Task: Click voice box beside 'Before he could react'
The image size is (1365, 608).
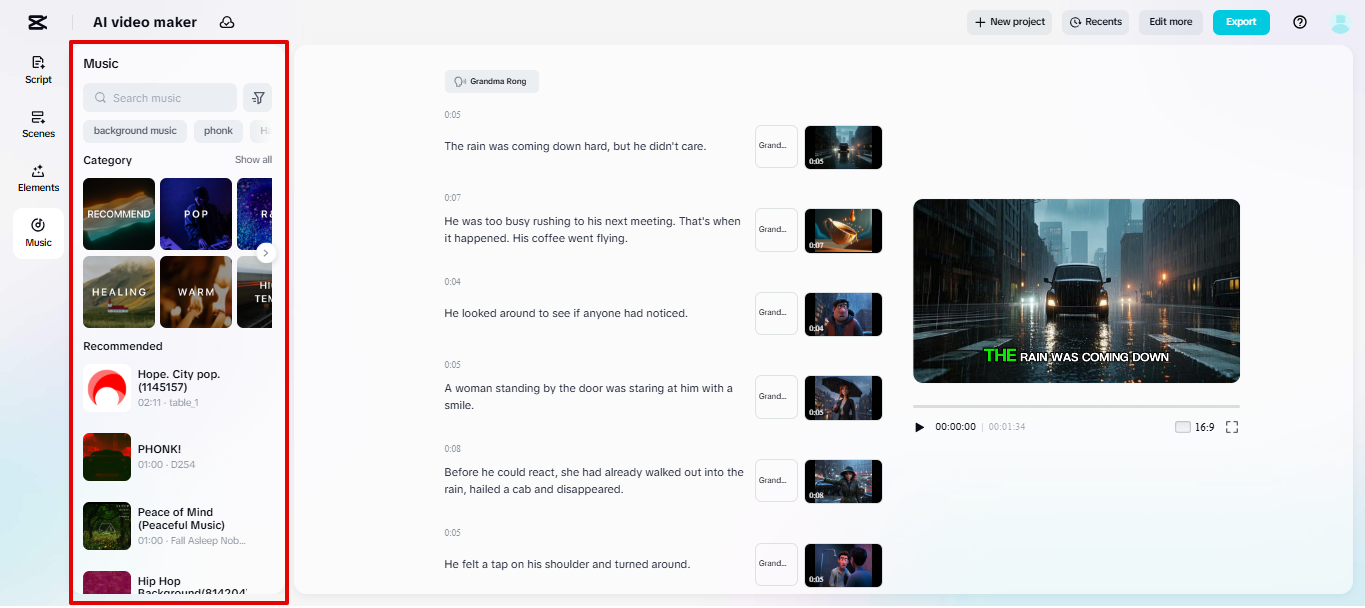Action: (776, 480)
